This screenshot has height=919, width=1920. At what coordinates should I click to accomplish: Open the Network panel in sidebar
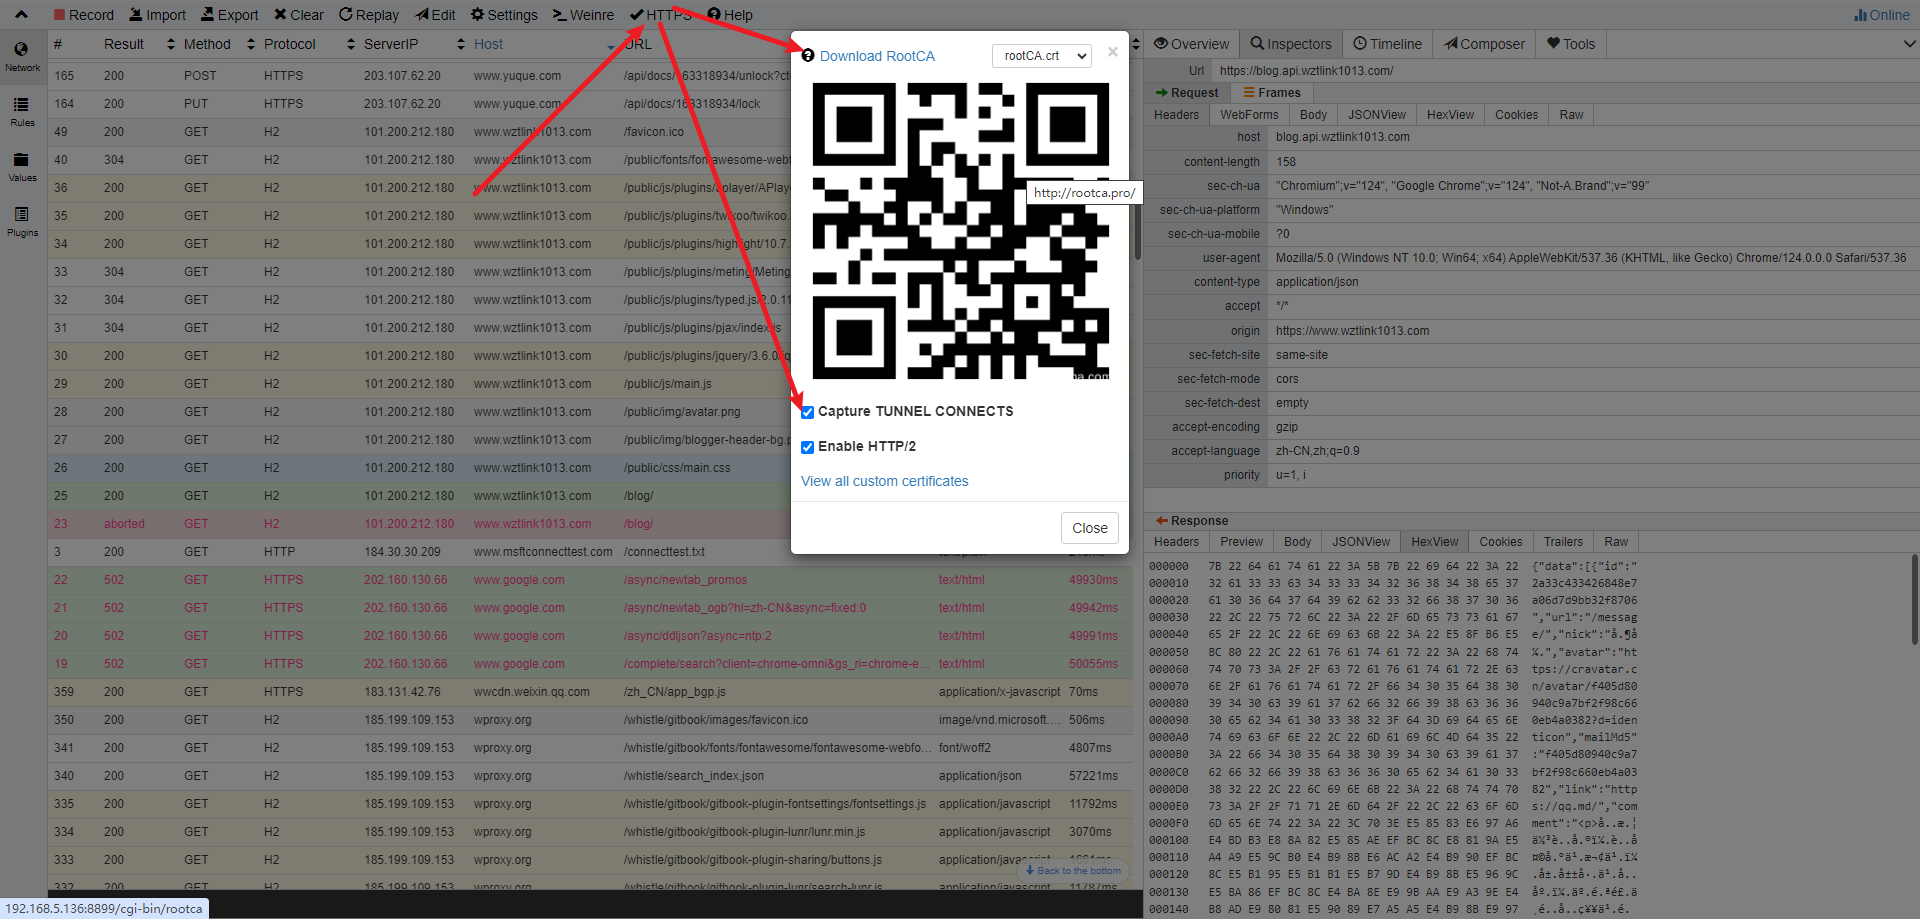[22, 57]
